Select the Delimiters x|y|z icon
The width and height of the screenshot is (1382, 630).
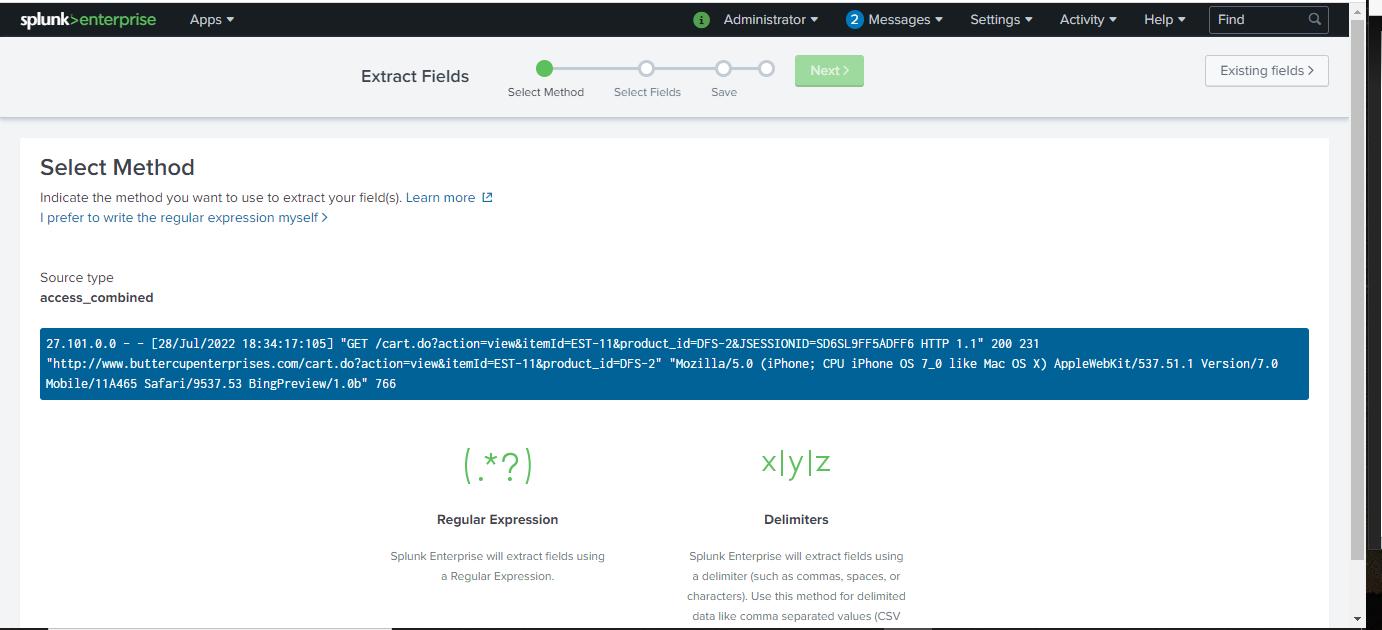796,462
